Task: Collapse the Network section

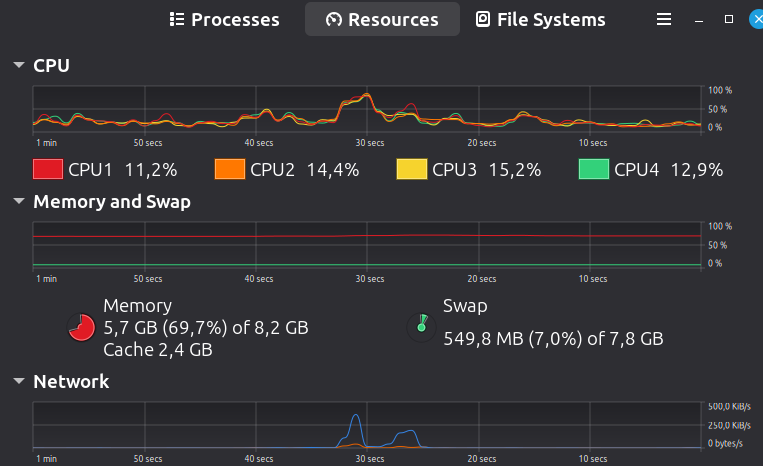Action: (x=19, y=381)
